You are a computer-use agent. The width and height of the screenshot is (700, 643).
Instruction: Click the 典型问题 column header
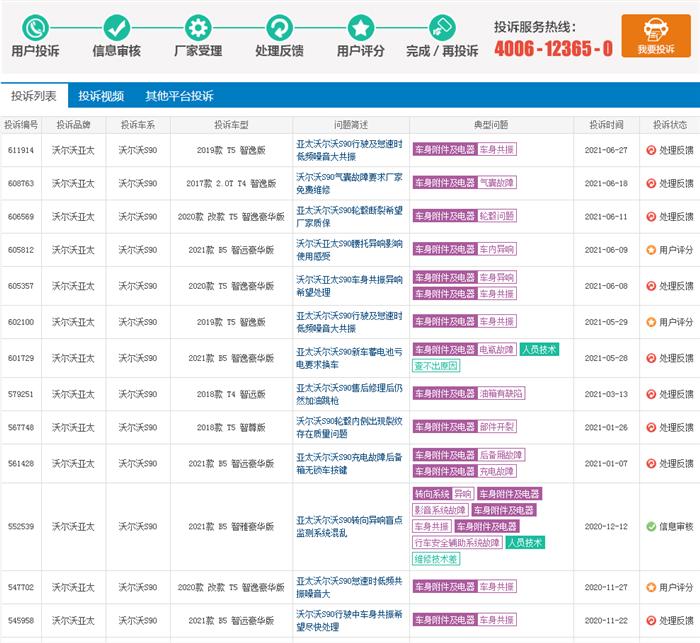tap(491, 125)
